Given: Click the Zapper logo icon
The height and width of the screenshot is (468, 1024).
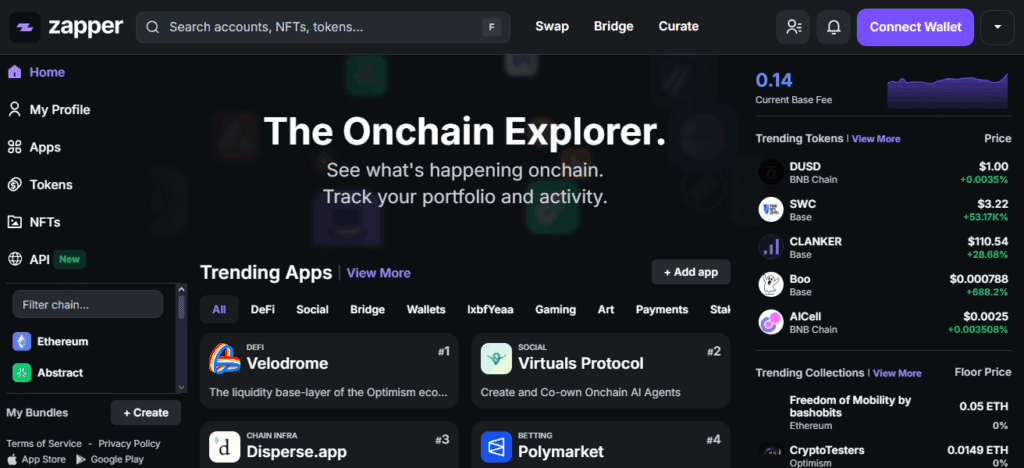Looking at the screenshot, I should coord(25,27).
